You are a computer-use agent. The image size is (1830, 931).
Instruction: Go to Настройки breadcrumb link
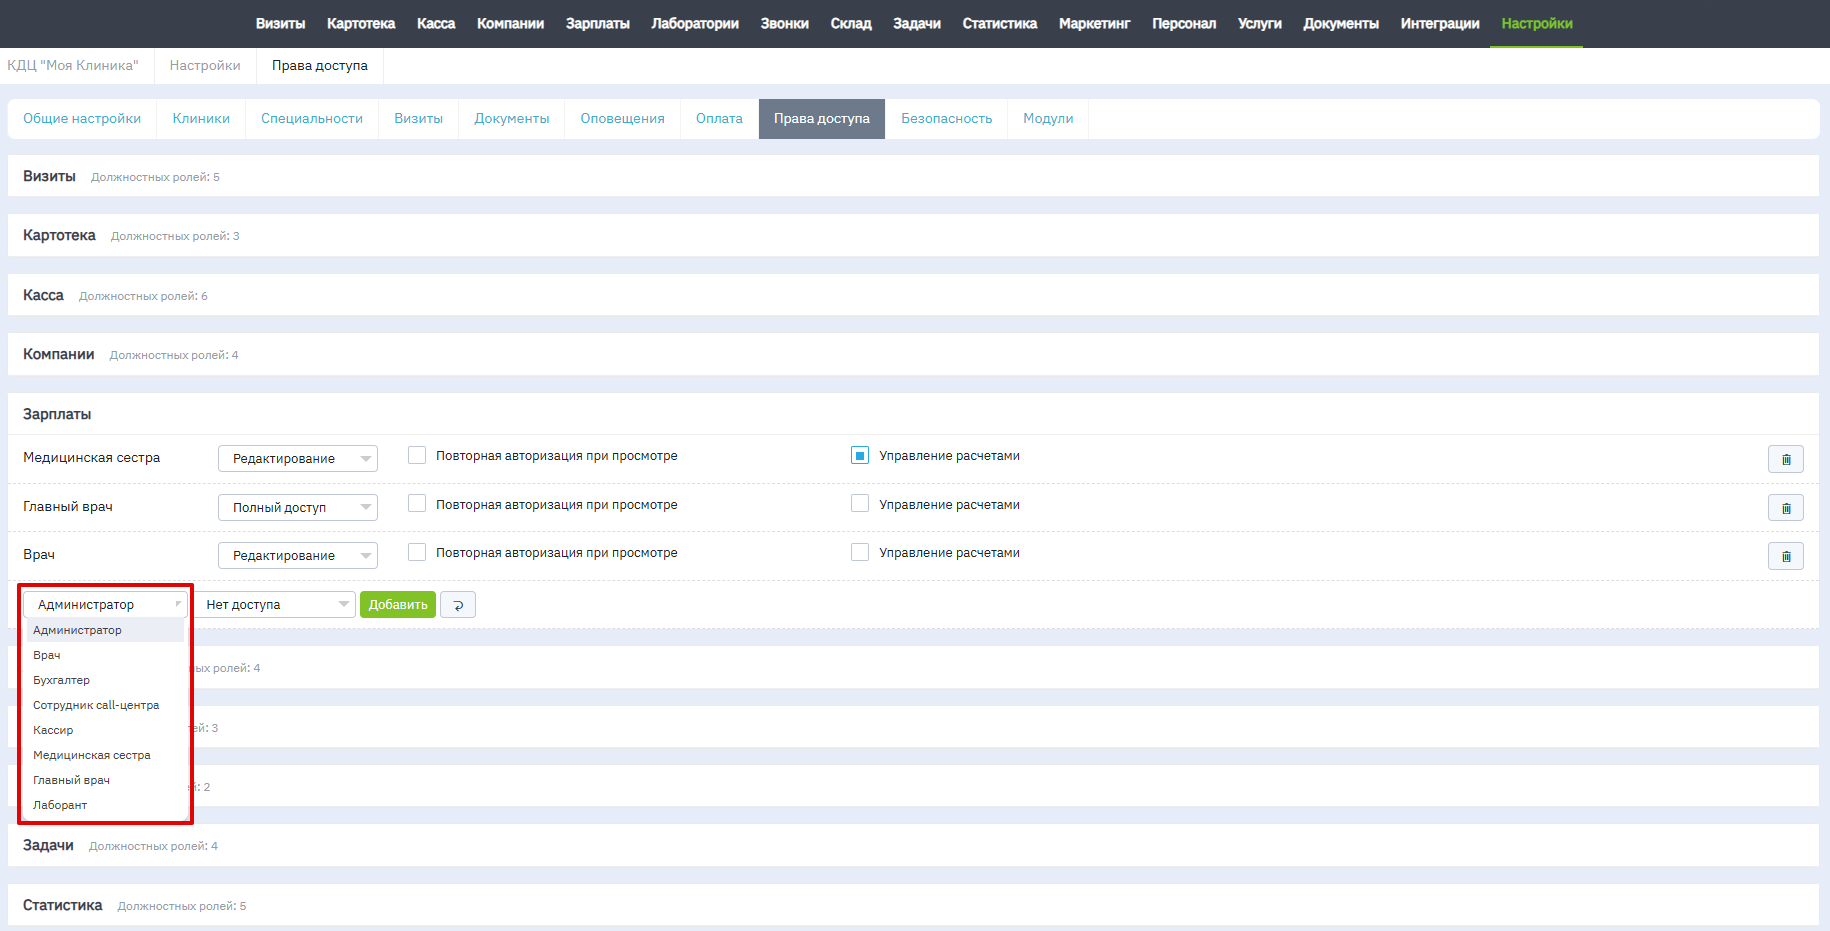[x=205, y=66]
